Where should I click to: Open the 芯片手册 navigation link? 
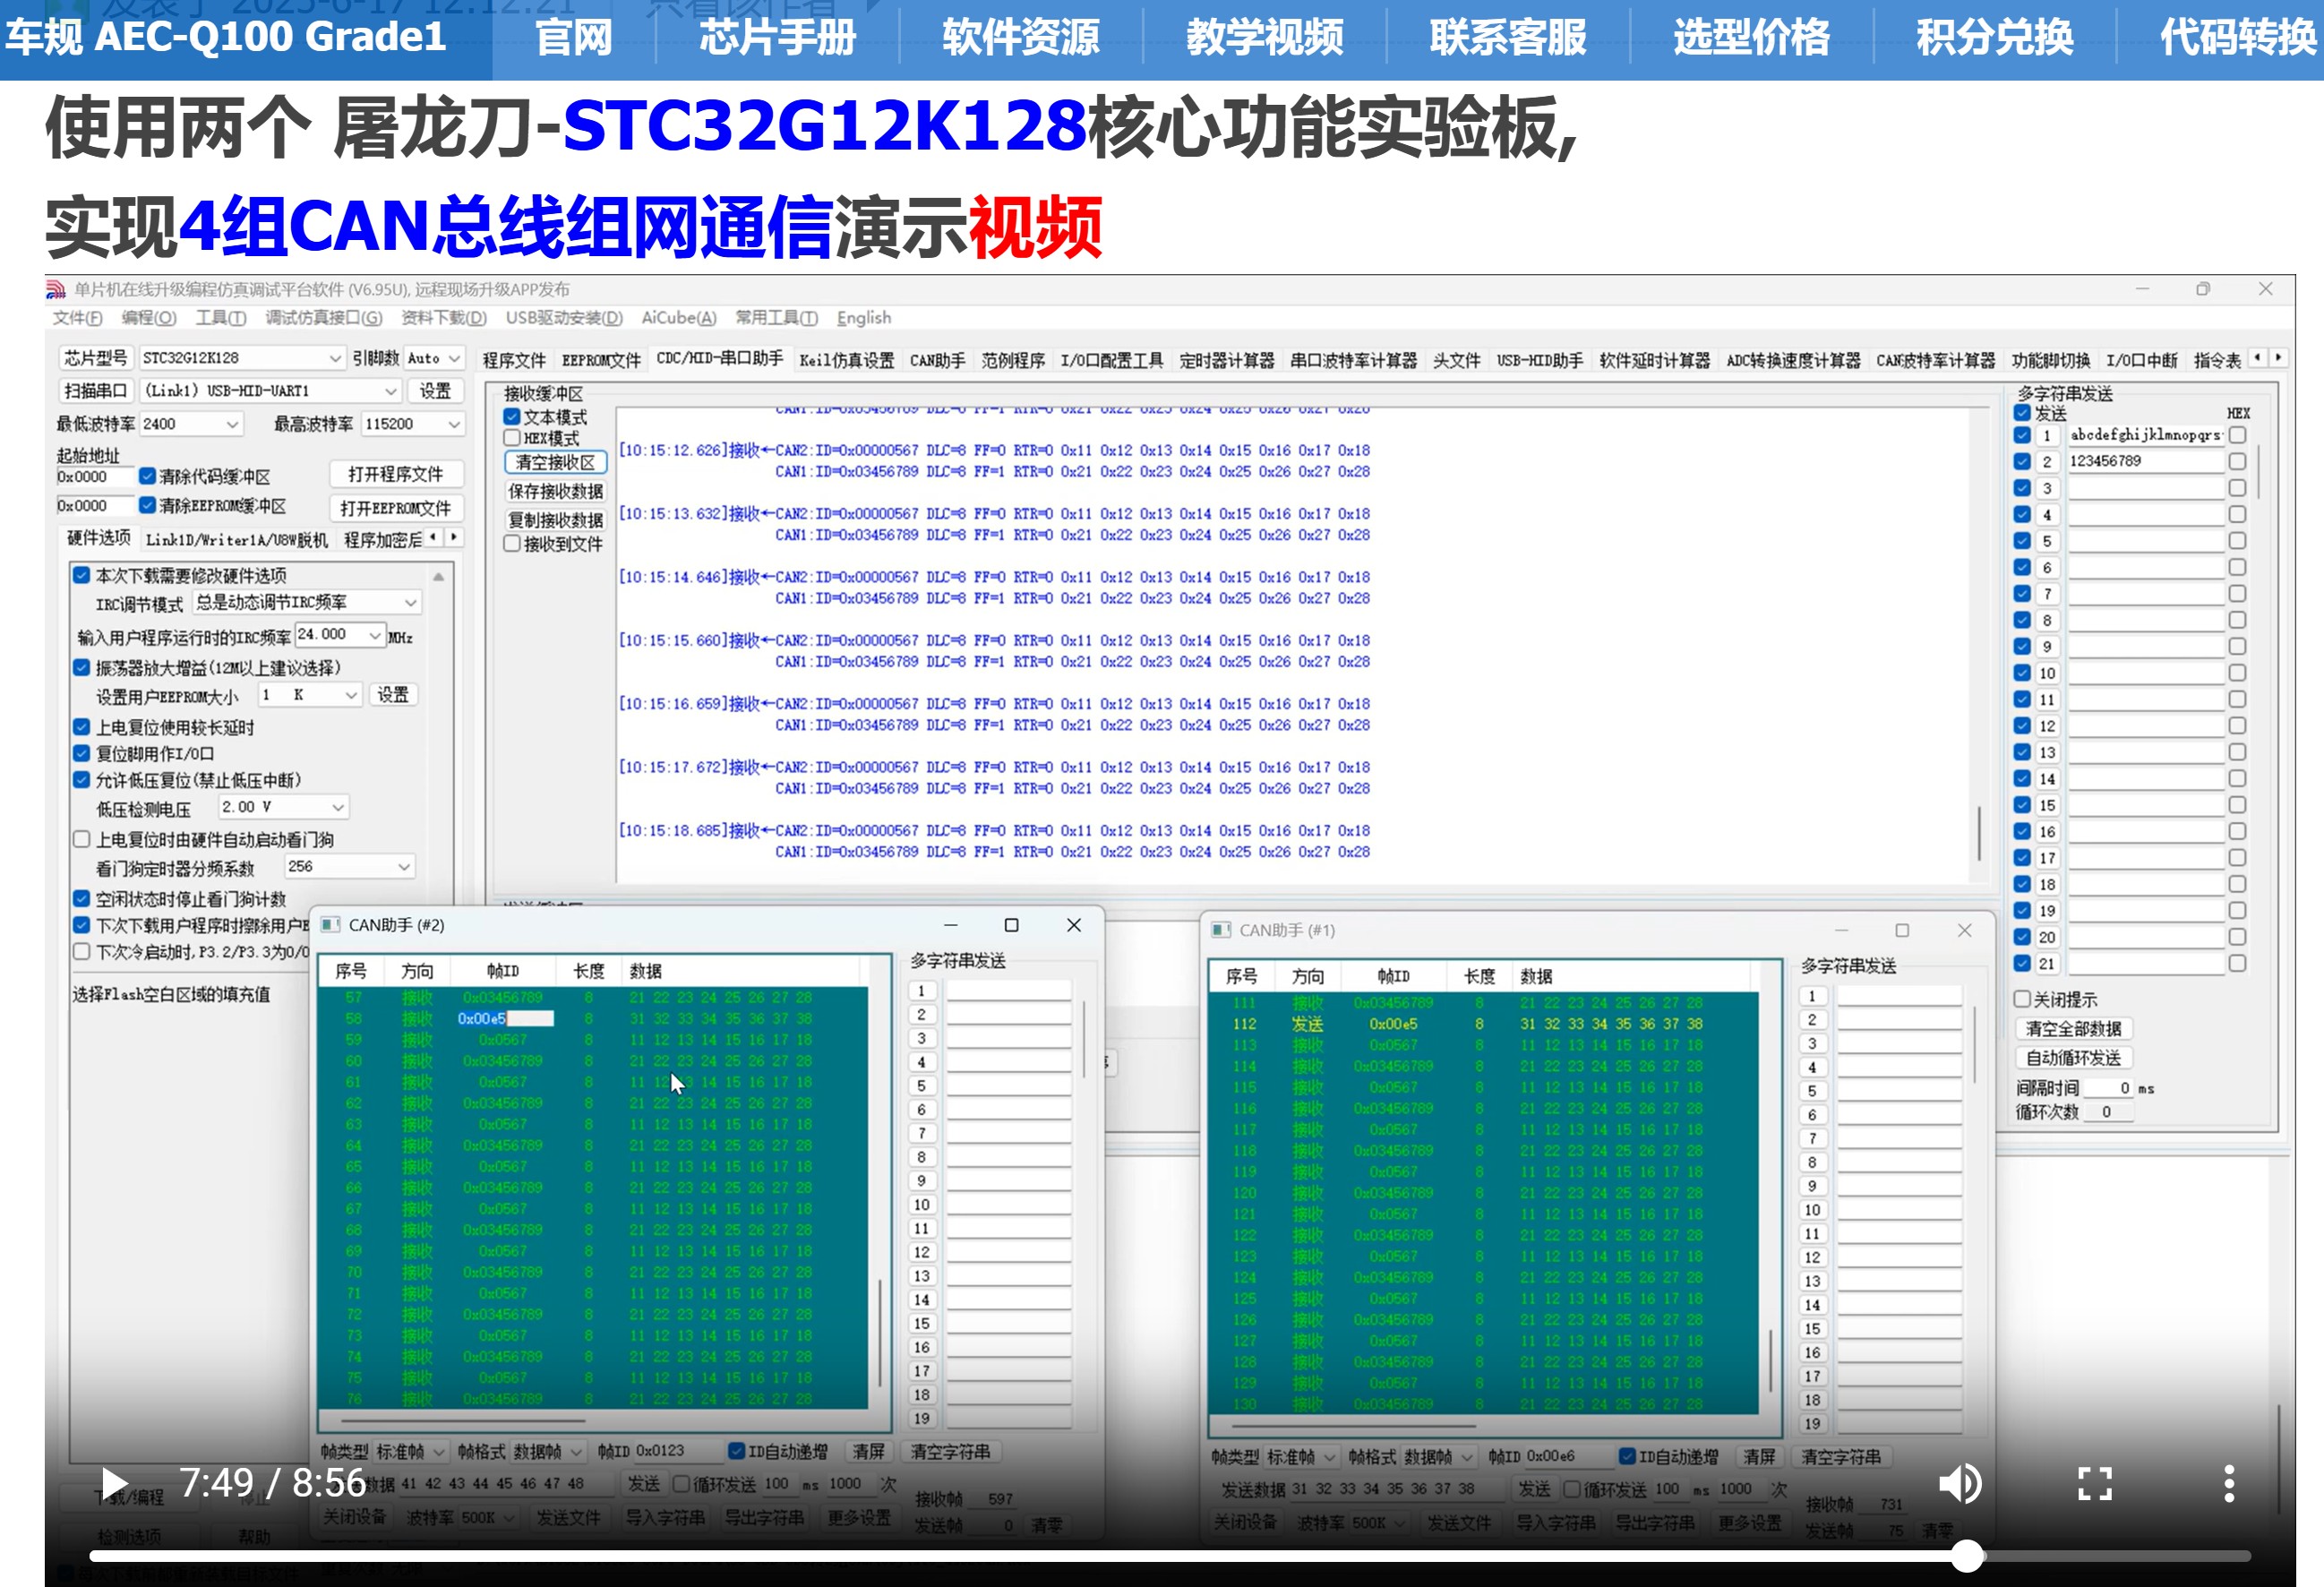[x=777, y=37]
